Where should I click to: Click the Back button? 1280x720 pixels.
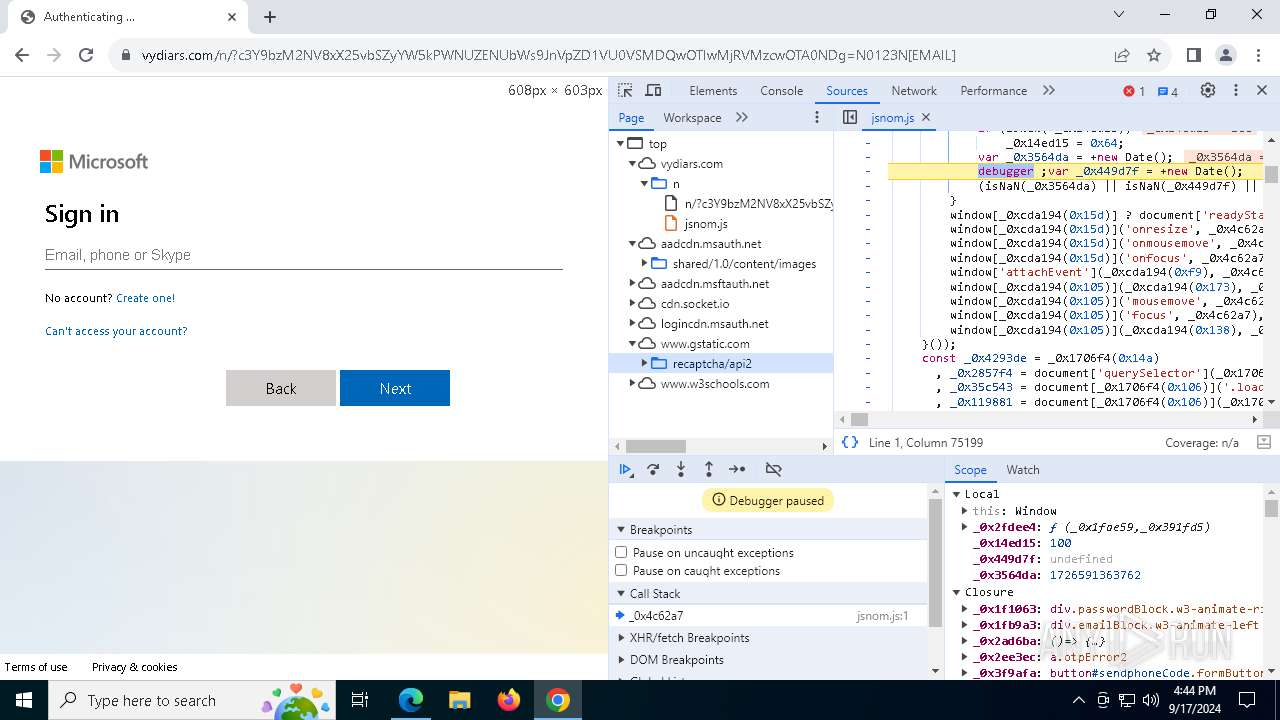tap(281, 388)
